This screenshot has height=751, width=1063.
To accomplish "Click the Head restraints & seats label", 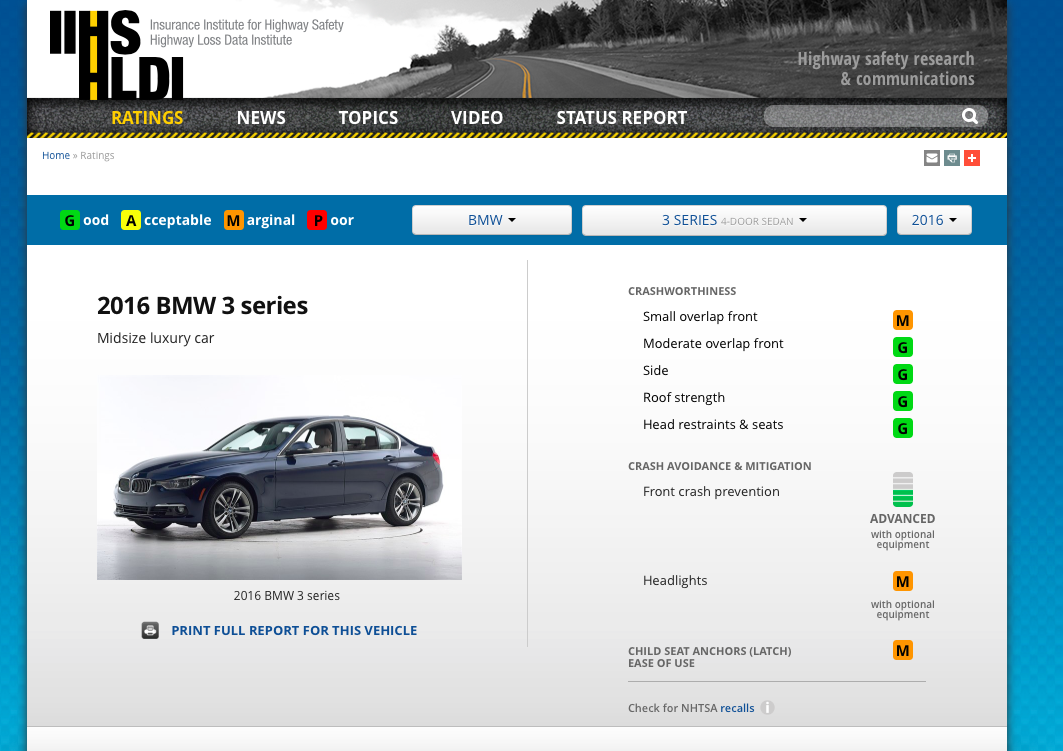I will (713, 424).
